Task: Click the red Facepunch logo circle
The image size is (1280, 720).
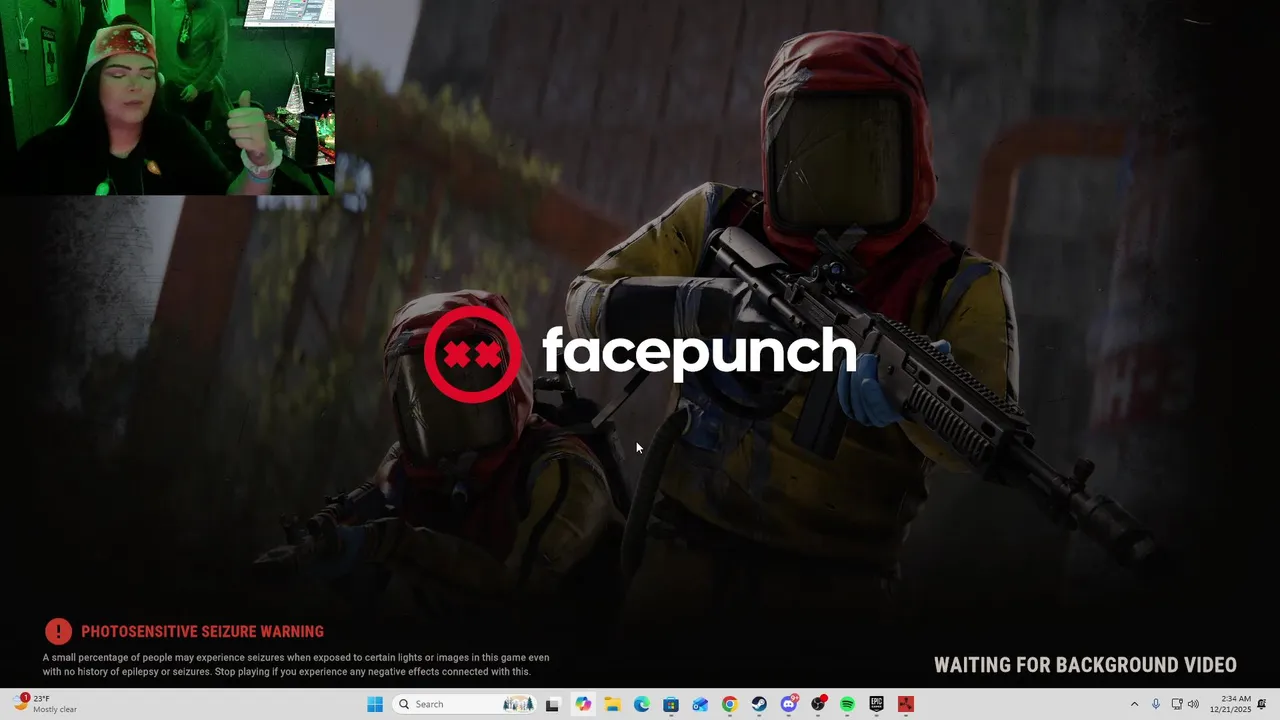Action: click(x=473, y=354)
